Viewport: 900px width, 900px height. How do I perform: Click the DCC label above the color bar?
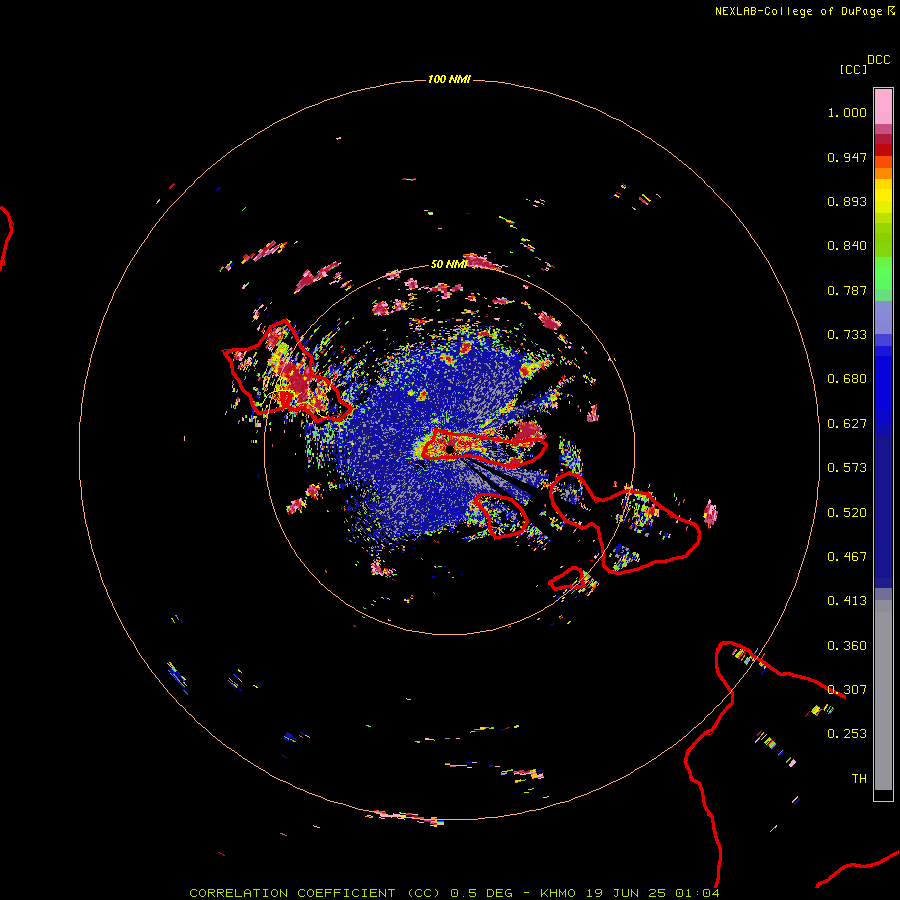coord(878,60)
